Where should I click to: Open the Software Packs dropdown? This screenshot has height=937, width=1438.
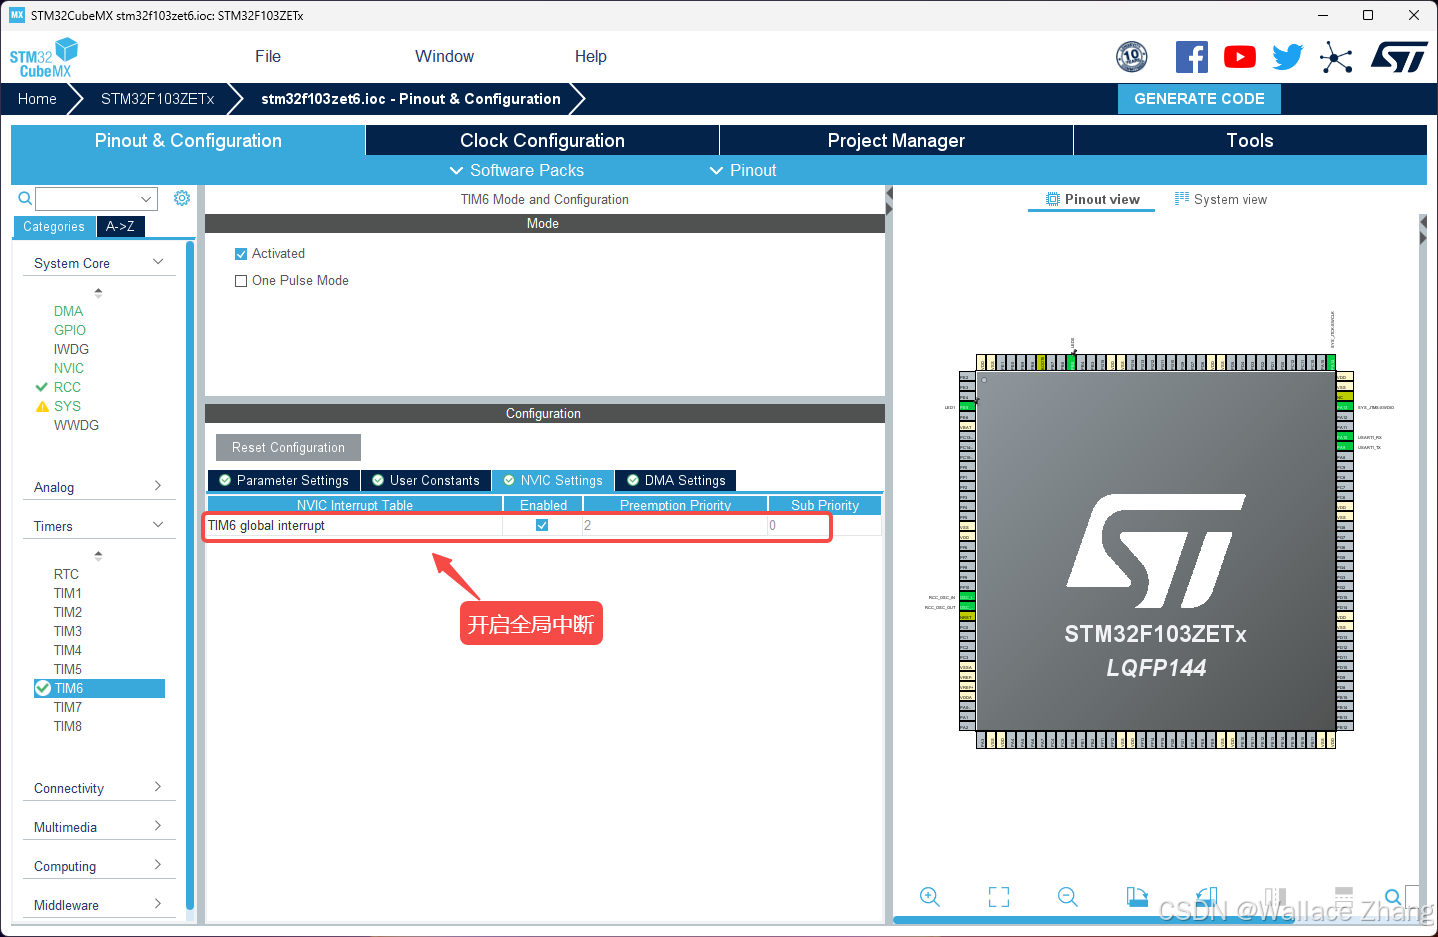(x=517, y=171)
